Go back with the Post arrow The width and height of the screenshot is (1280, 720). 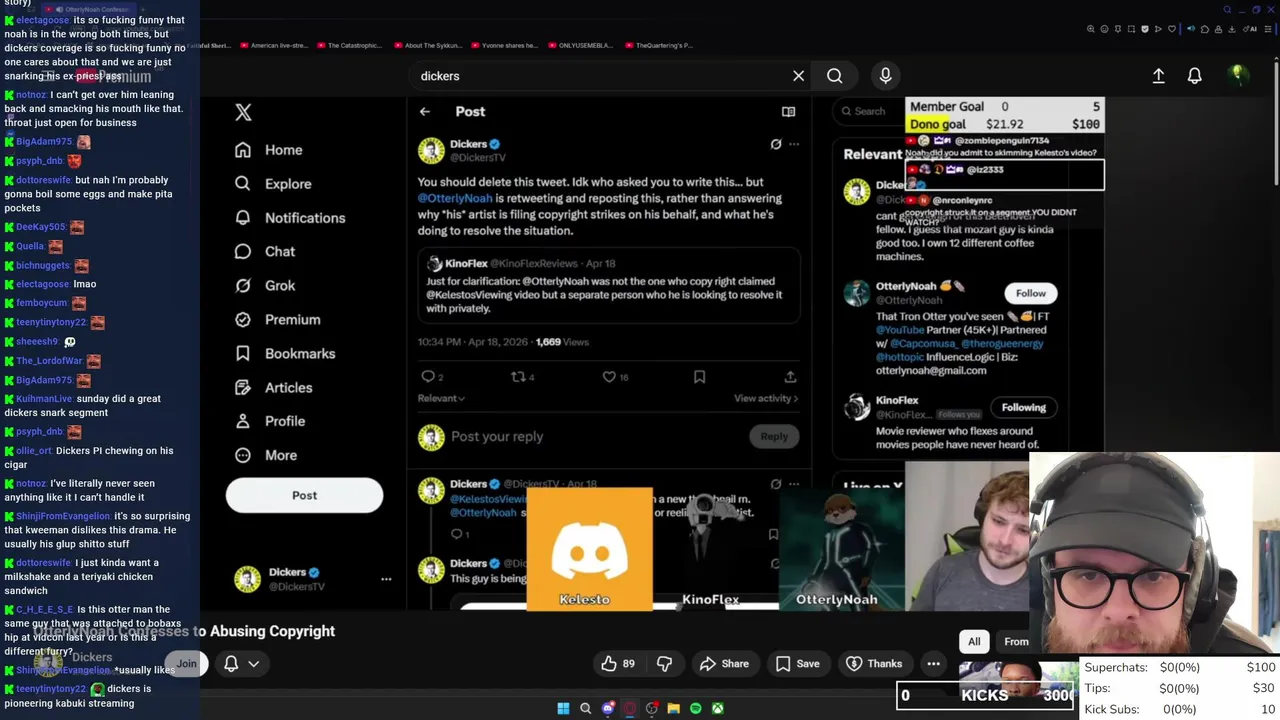tap(425, 112)
